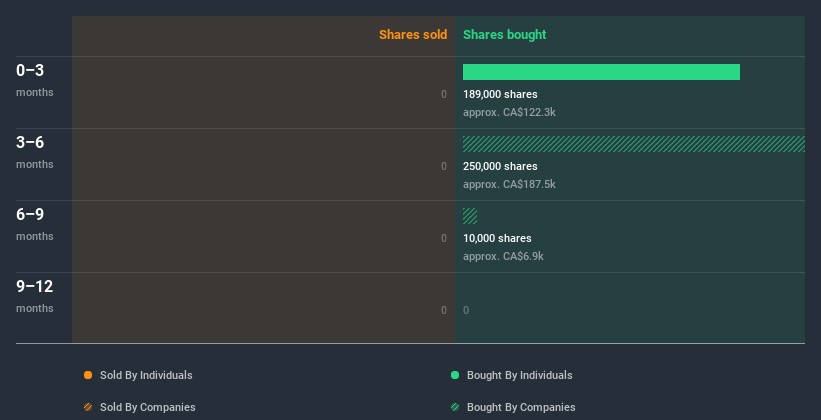The width and height of the screenshot is (821, 420).
Task: Select the Sold By Companies legend label
Action: pyautogui.click(x=148, y=407)
